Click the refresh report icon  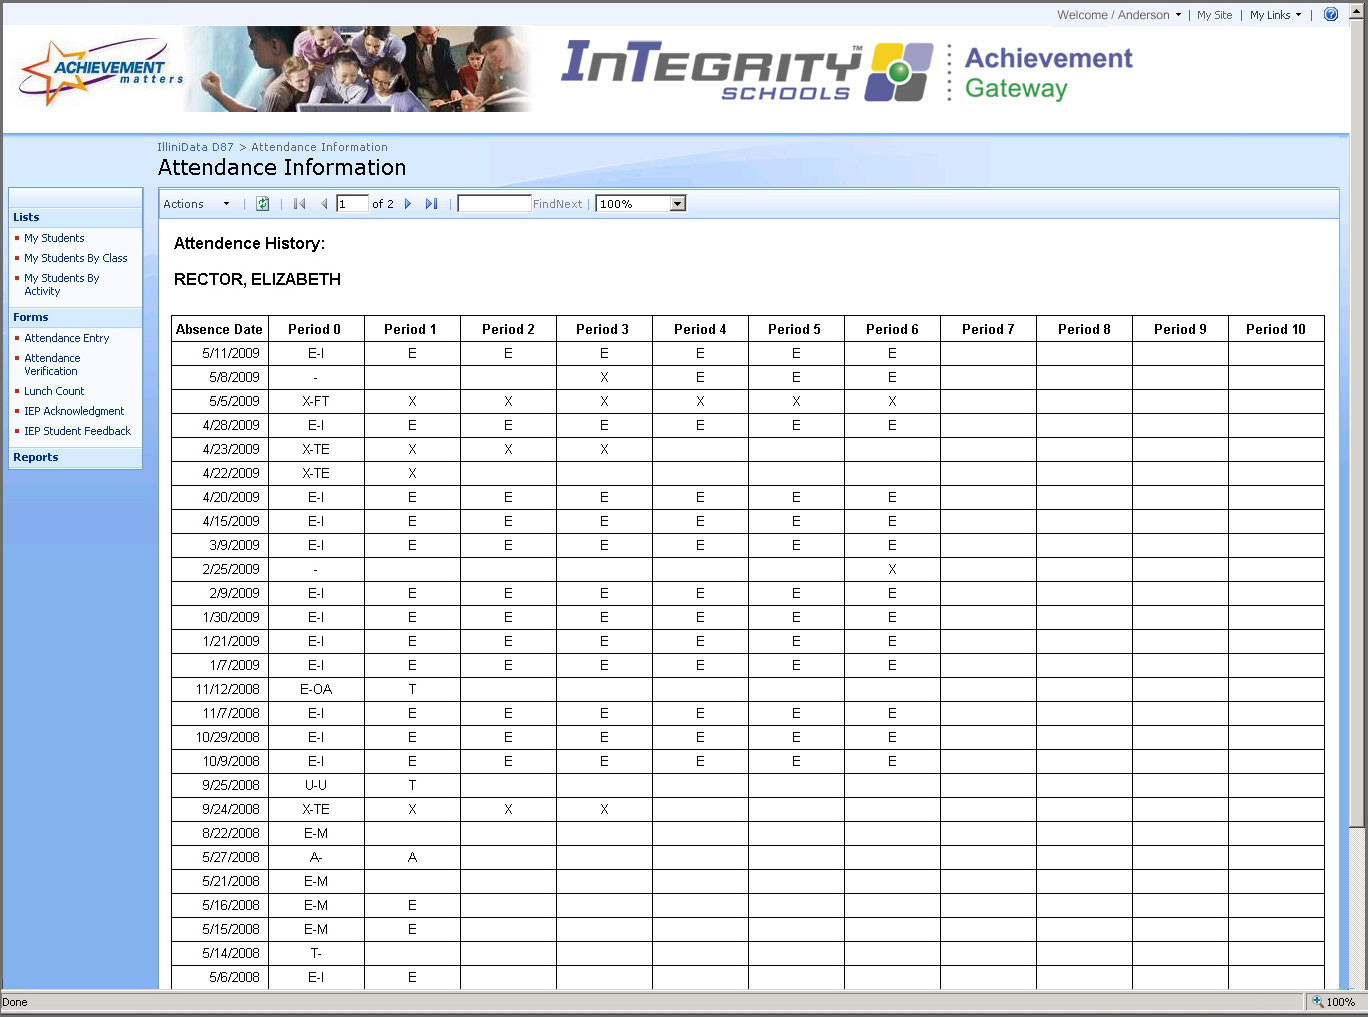point(262,204)
